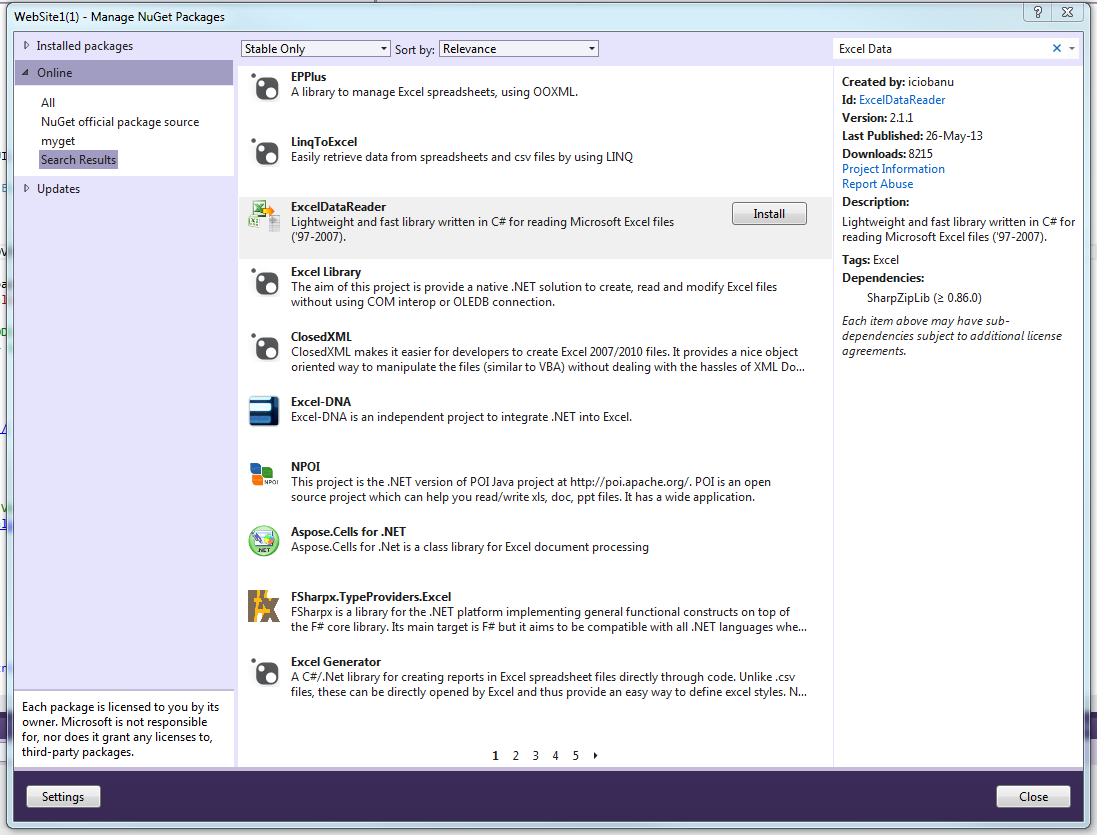
Task: Select the All online source
Action: [x=48, y=103]
